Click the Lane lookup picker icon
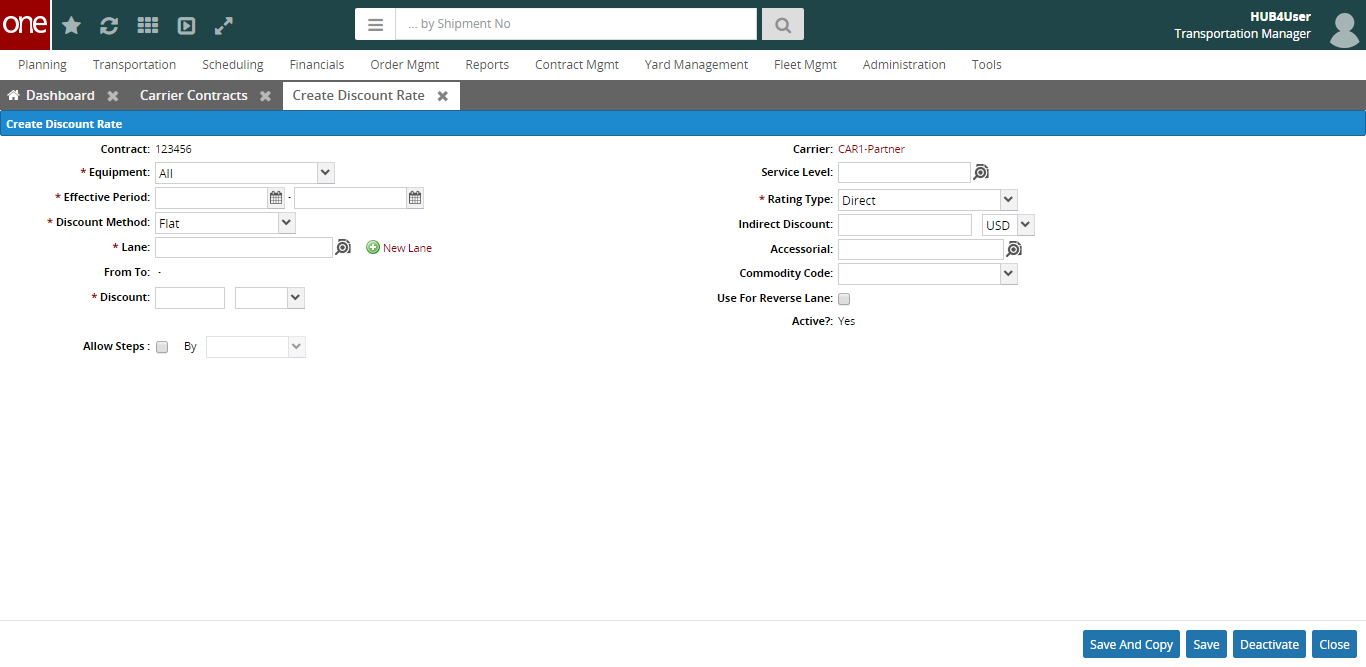The image size is (1366, 667). tap(343, 247)
